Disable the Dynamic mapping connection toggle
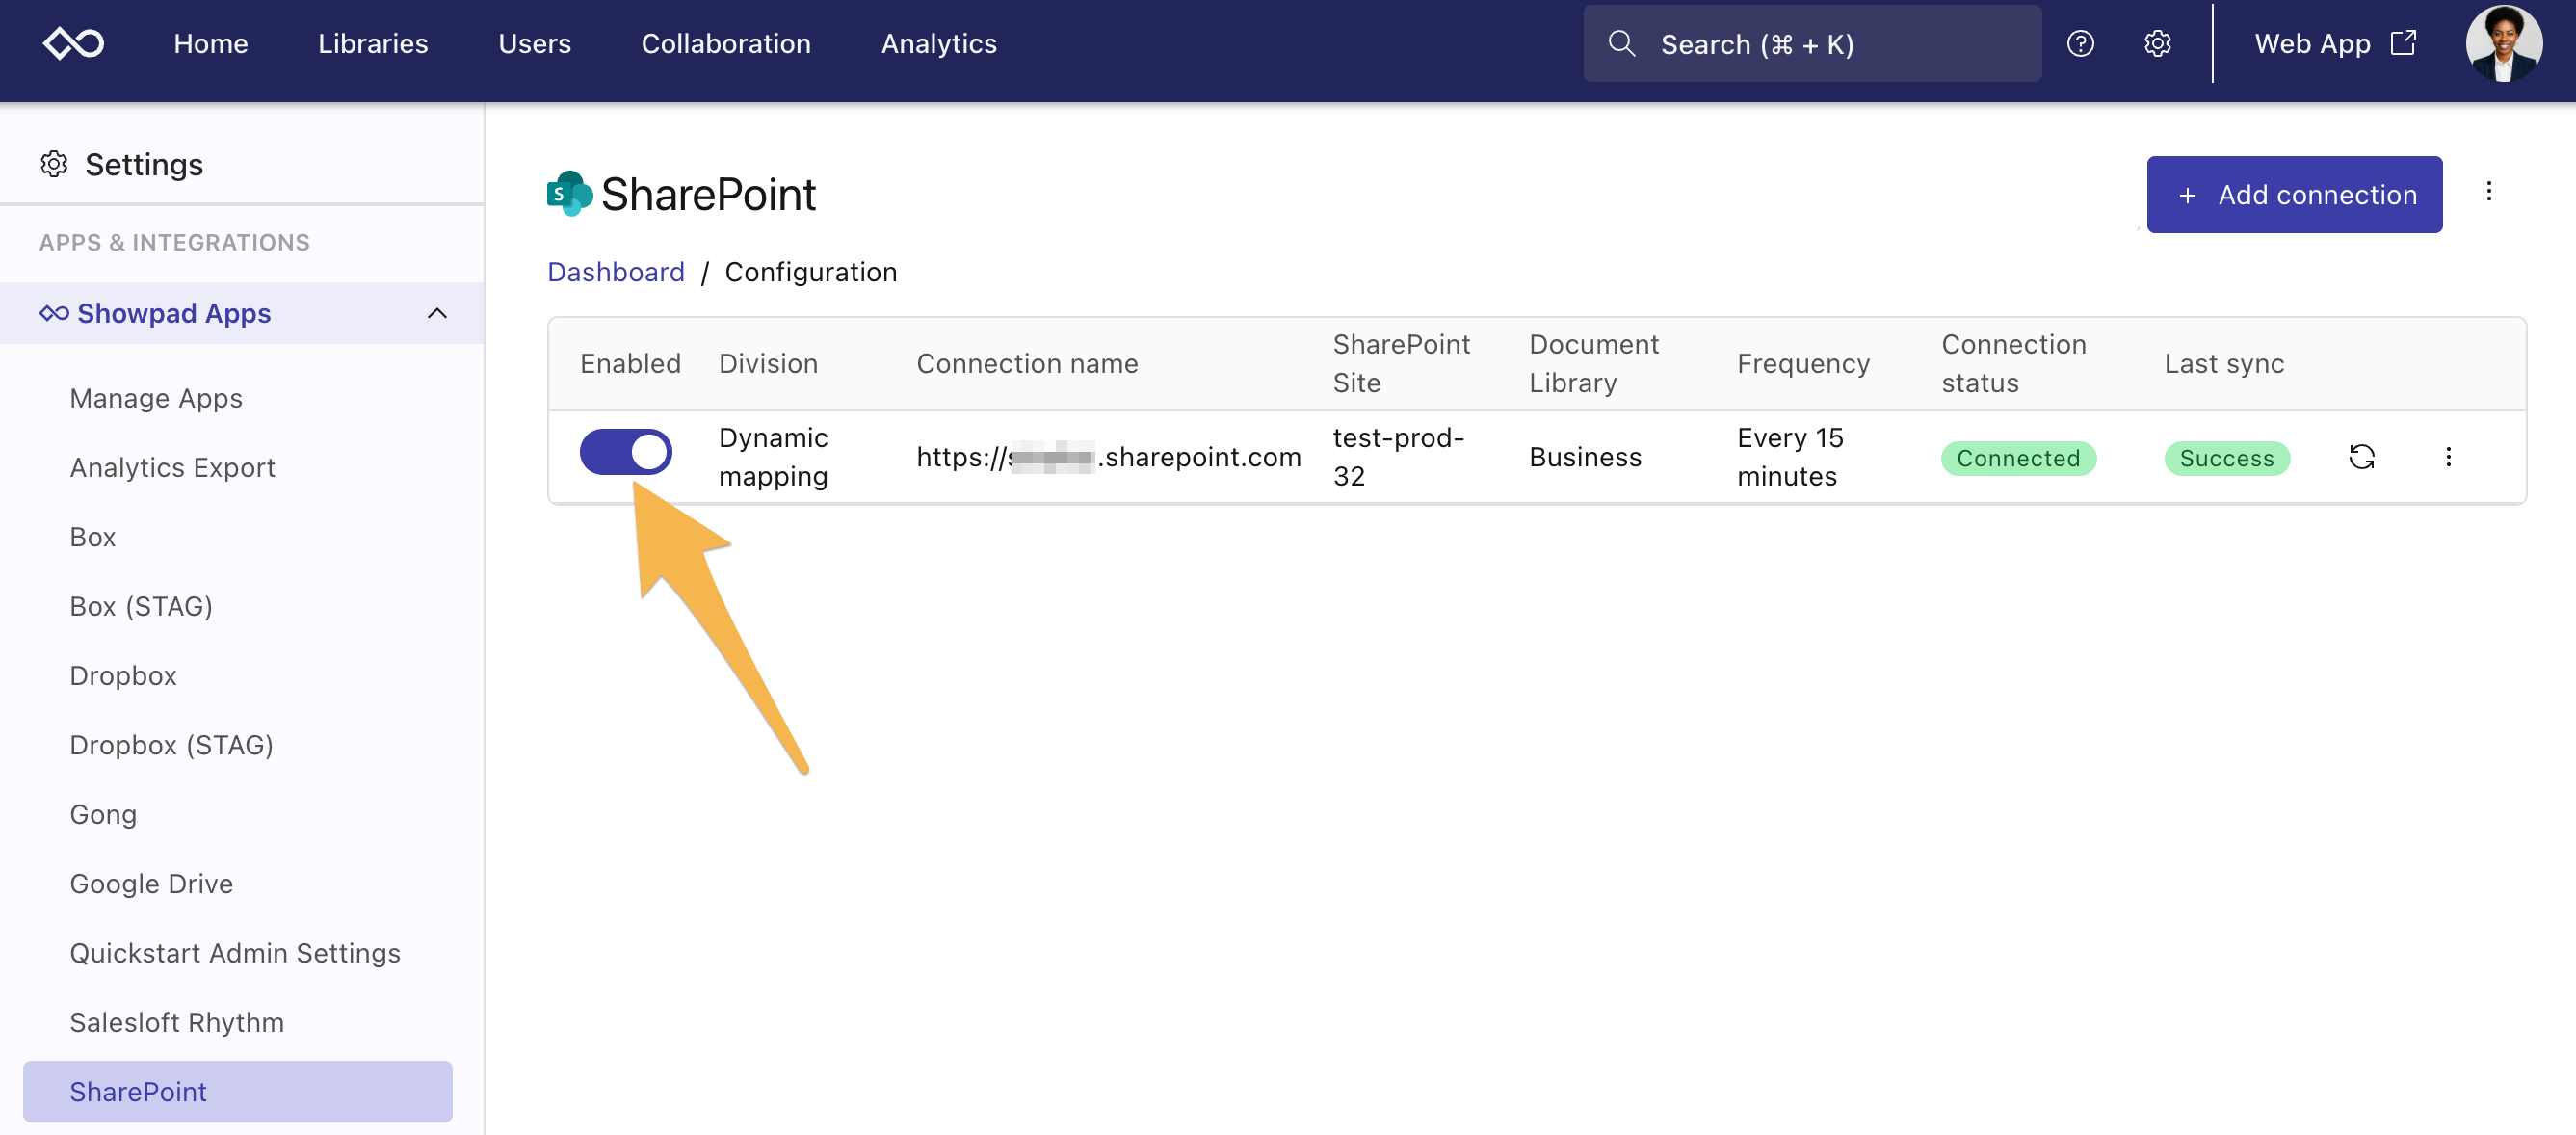This screenshot has width=2576, height=1135. point(626,452)
